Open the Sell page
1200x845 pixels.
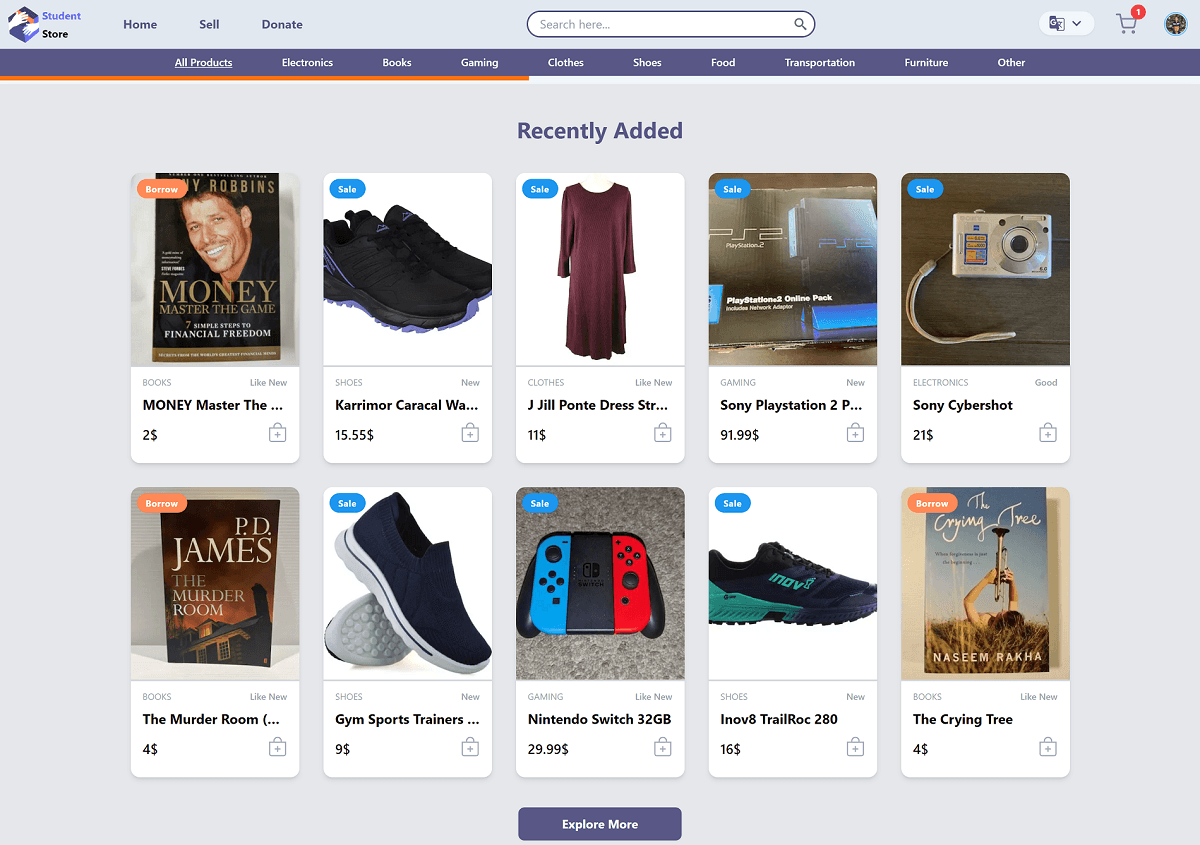pyautogui.click(x=209, y=24)
